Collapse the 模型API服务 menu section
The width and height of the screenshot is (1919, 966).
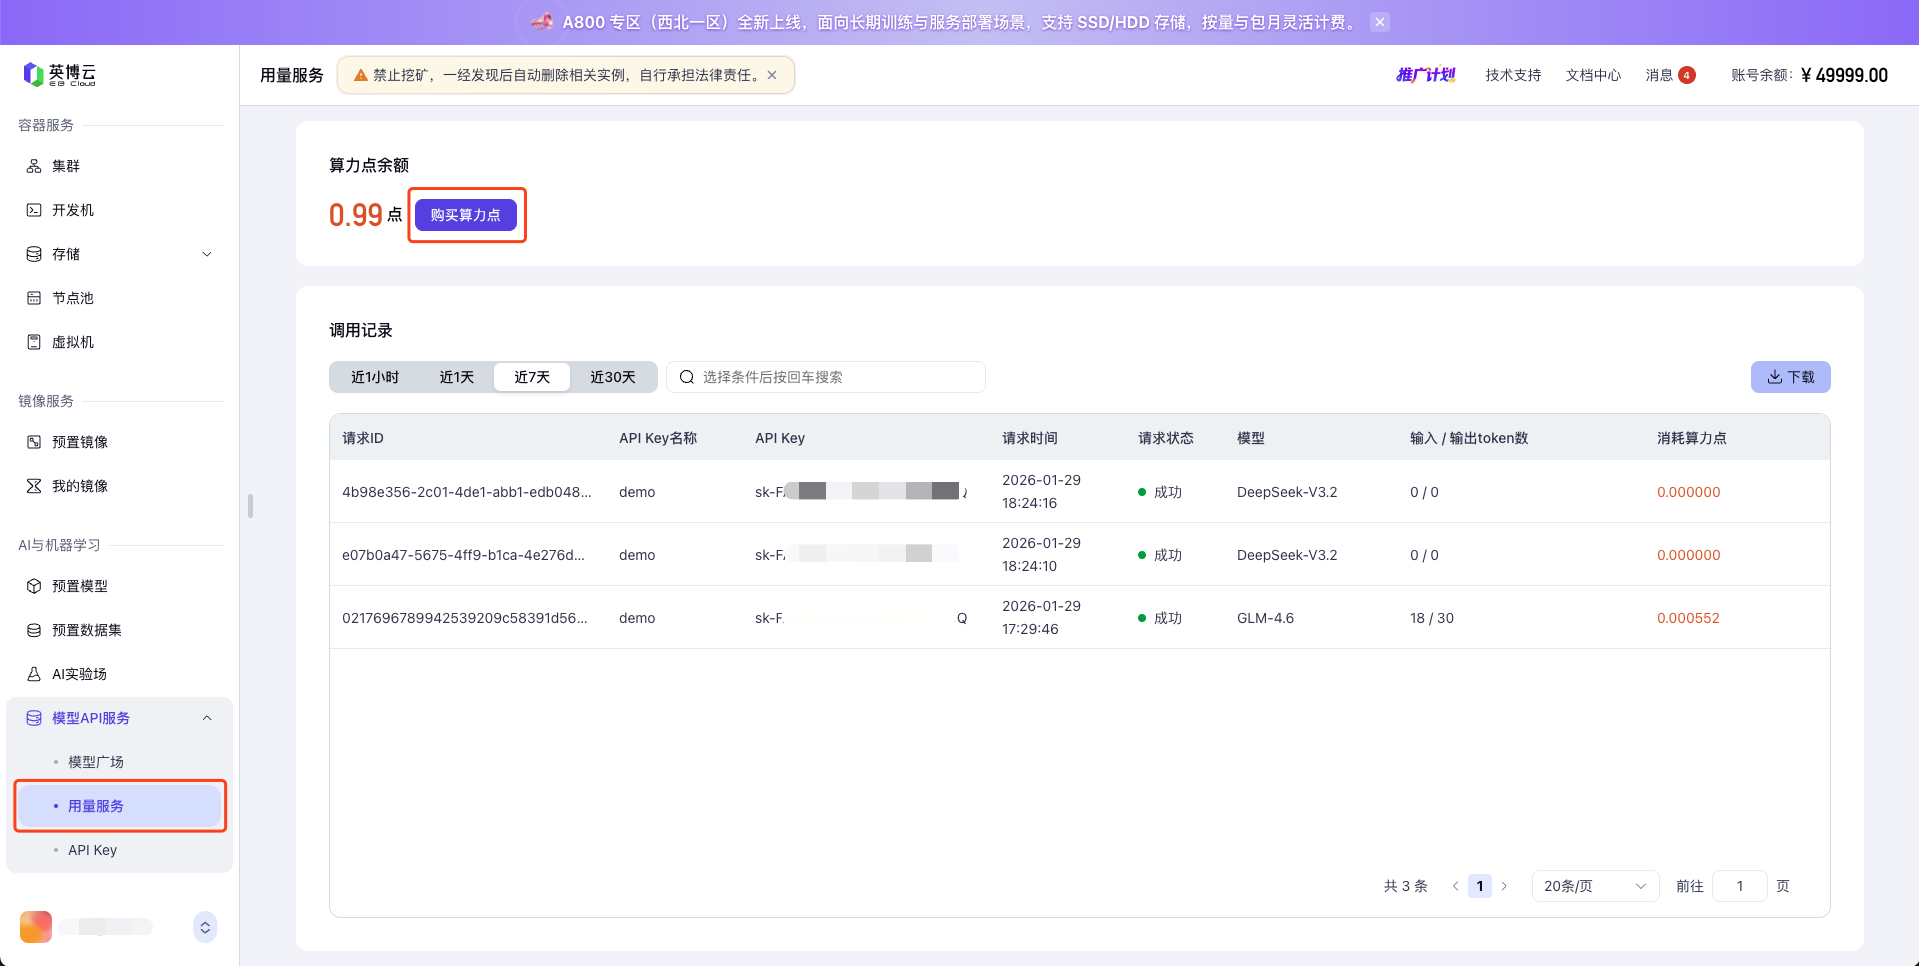(207, 718)
